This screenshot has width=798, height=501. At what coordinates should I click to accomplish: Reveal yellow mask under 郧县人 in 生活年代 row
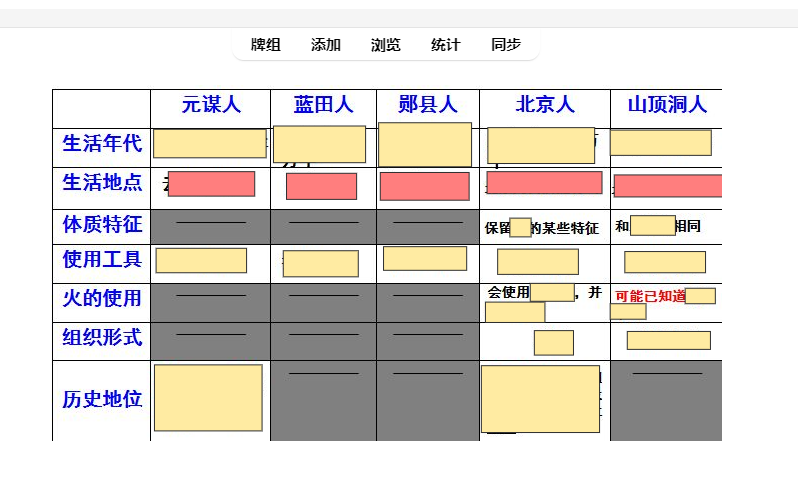[425, 144]
